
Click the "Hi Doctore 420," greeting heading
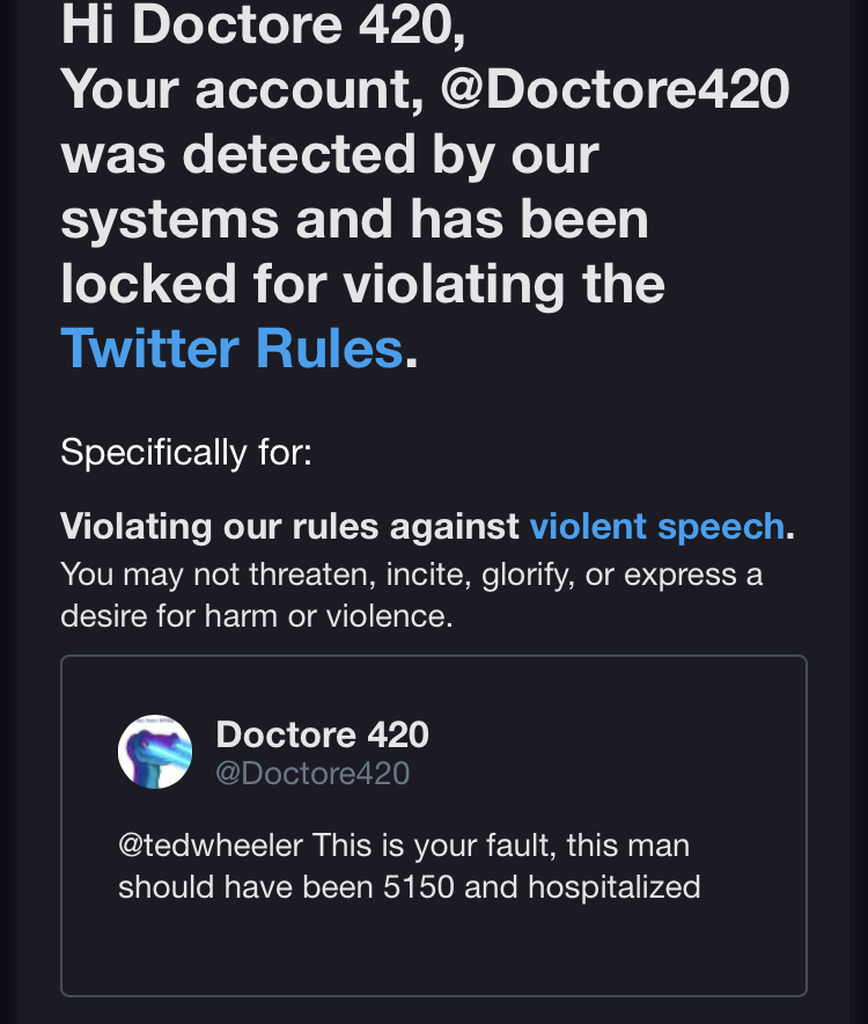click(x=263, y=24)
